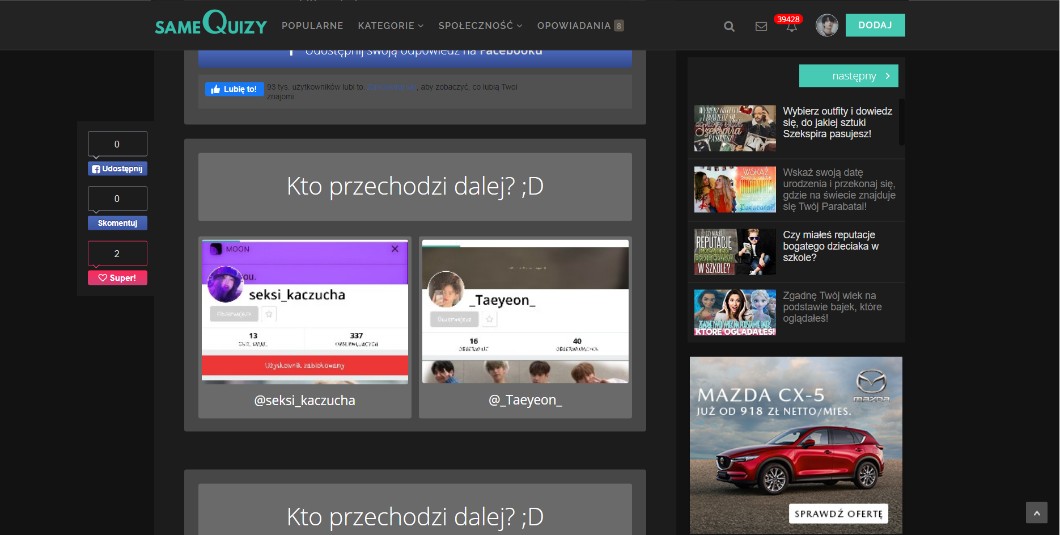The image size is (1060, 535).
Task: Open the messages envelope icon
Action: pos(761,26)
